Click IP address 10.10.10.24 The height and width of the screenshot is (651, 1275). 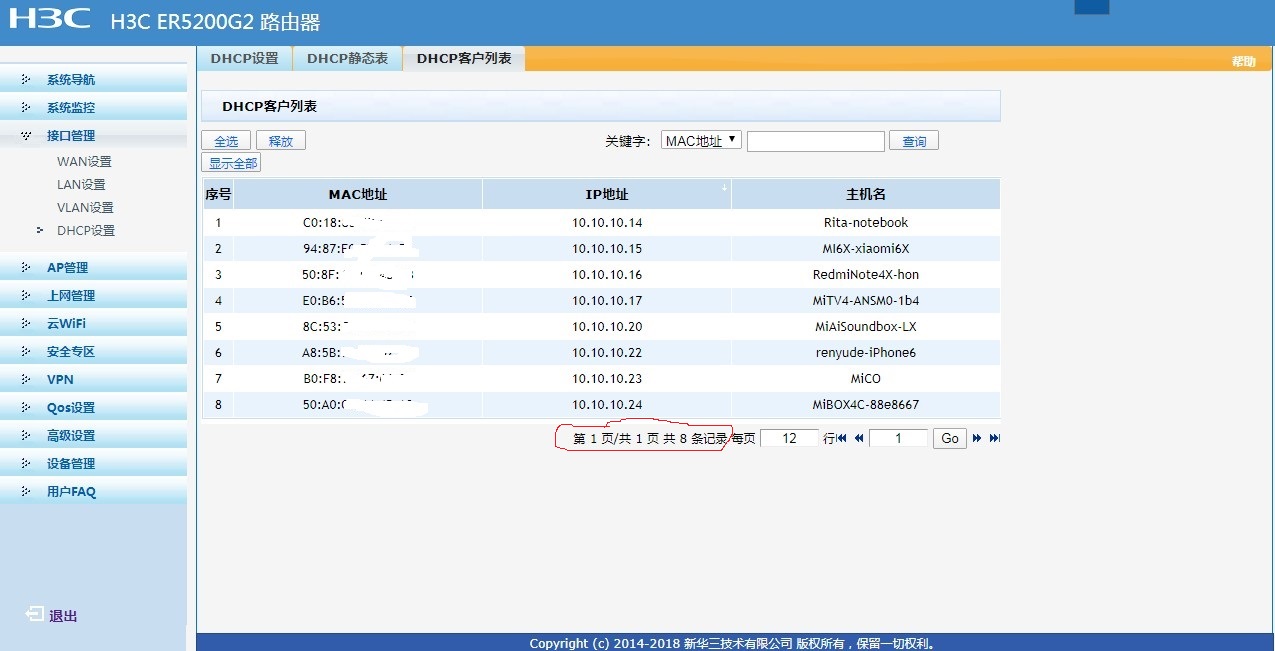[607, 405]
